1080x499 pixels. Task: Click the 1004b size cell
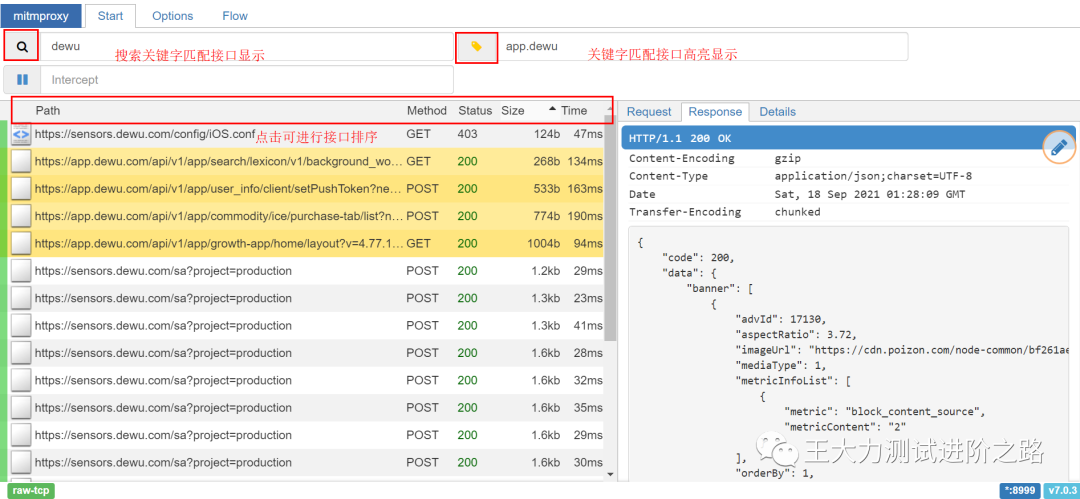pos(542,243)
